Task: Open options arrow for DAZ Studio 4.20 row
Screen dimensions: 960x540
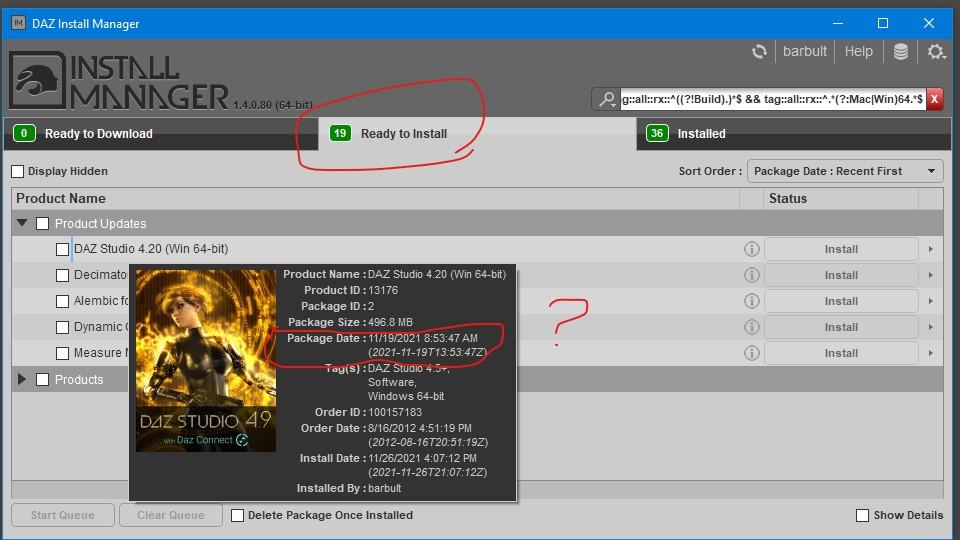Action: pos(931,249)
